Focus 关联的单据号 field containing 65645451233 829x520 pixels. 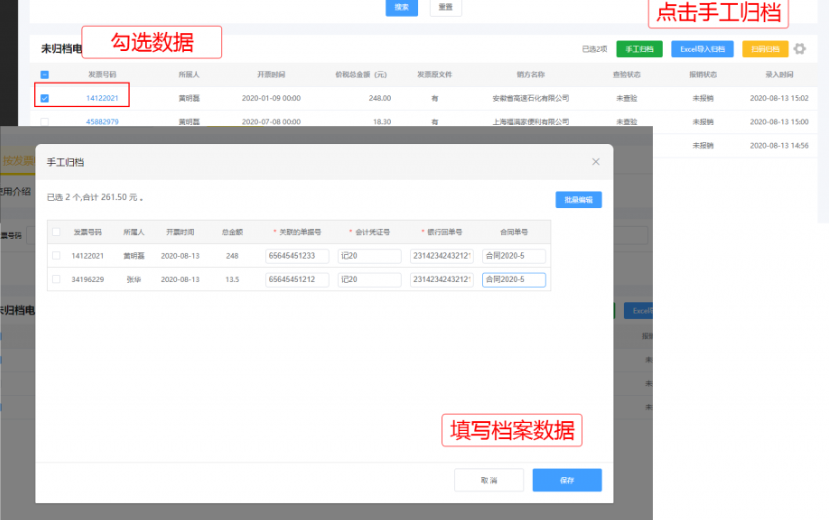pos(297,256)
